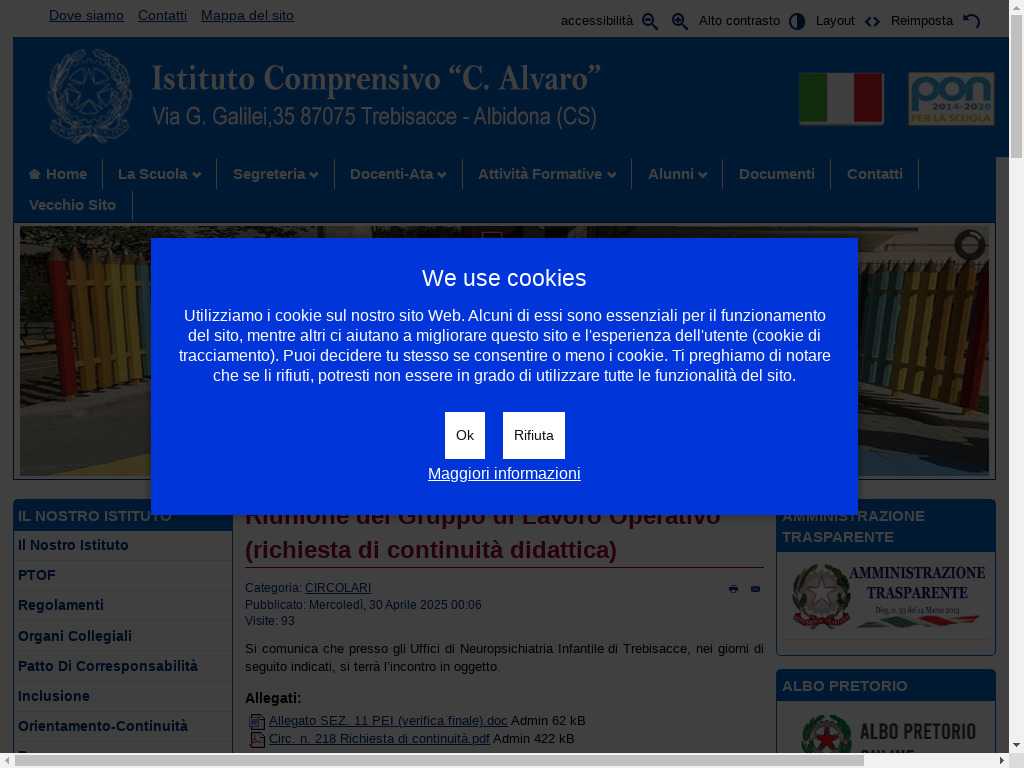
Task: Click the Italian Republic emblem logo in the header
Action: coord(90,96)
